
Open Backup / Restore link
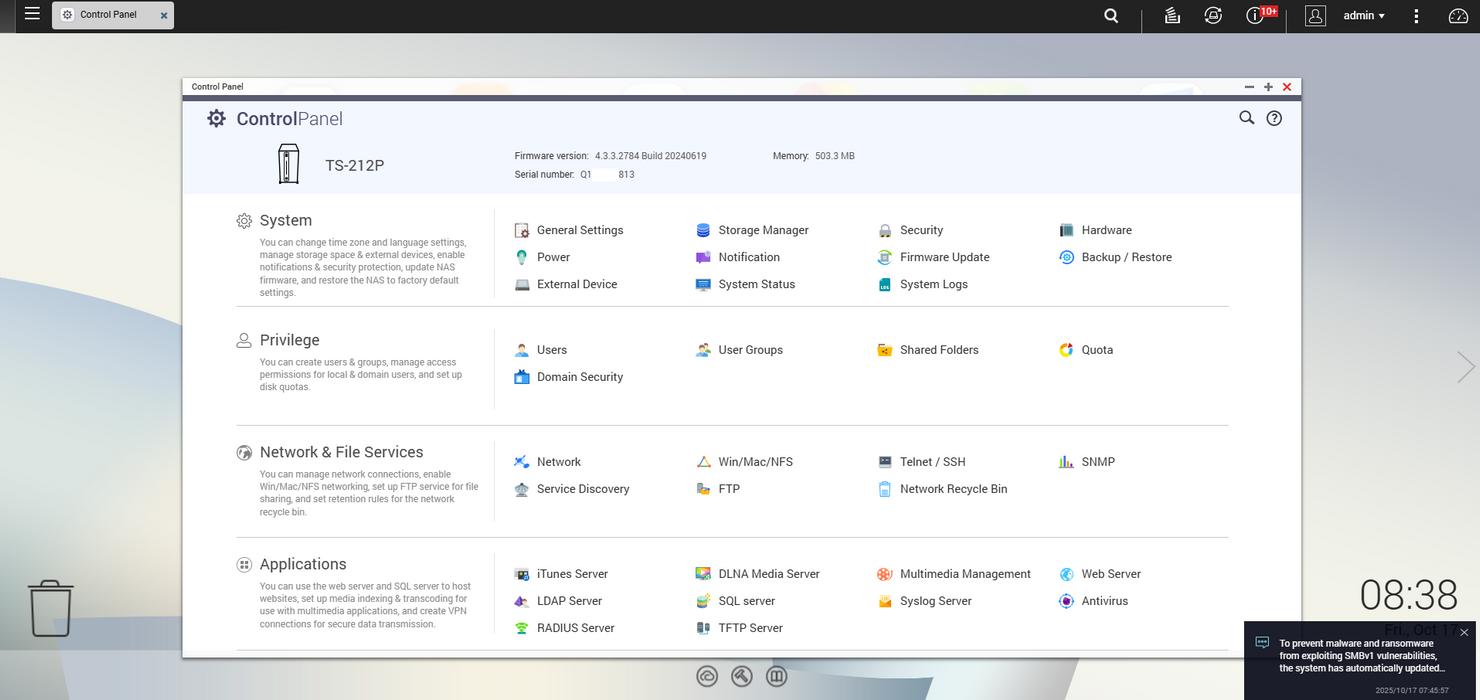[x=1126, y=257]
